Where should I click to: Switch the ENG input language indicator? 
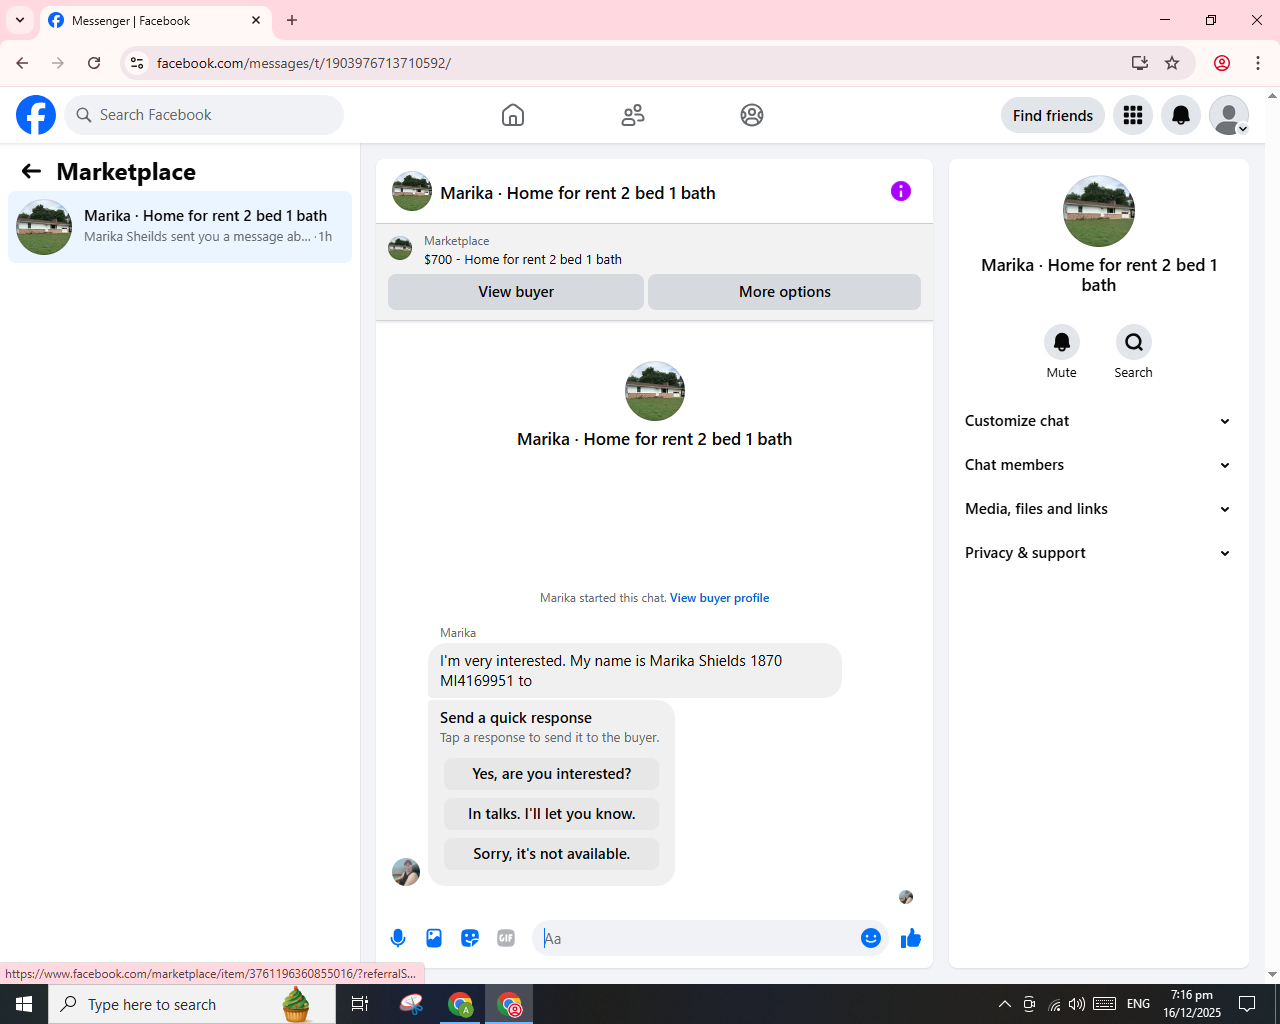[1138, 1004]
